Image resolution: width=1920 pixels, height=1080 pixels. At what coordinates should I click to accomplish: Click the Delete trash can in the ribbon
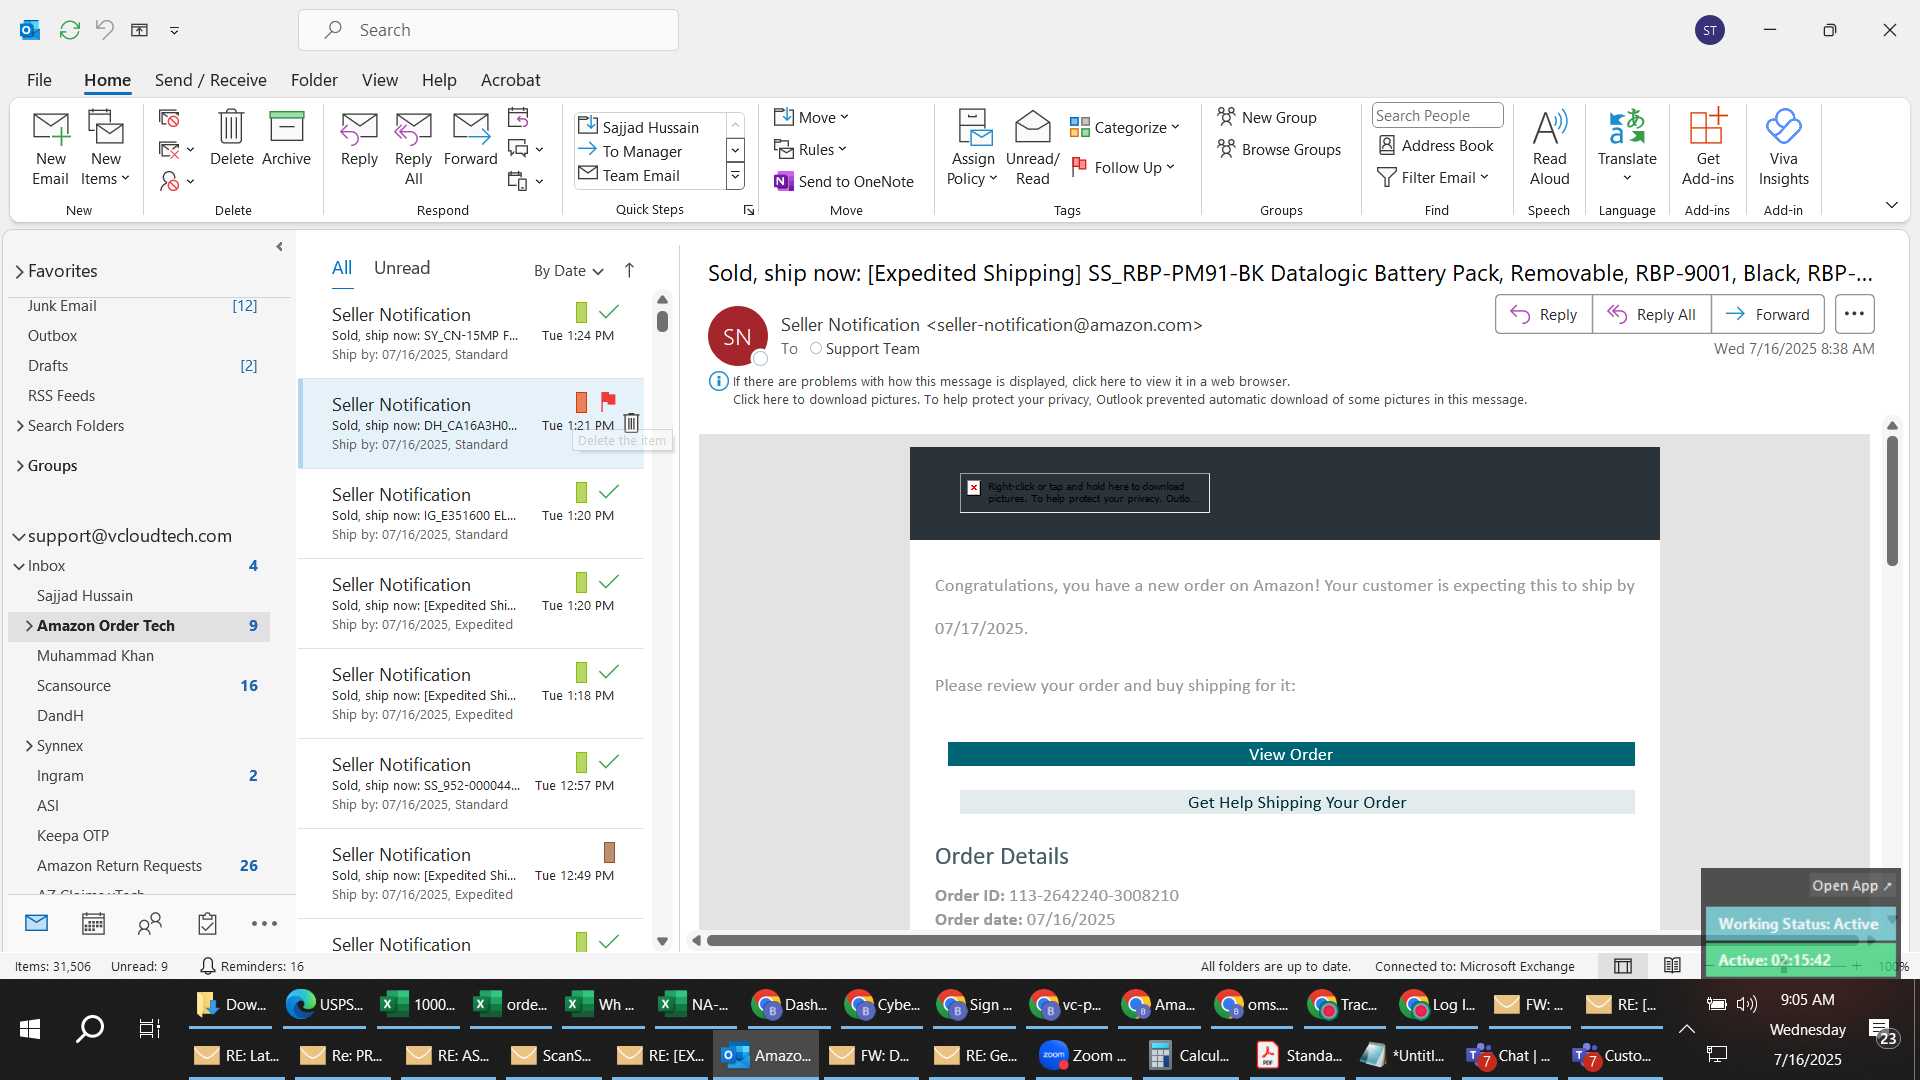click(x=231, y=138)
